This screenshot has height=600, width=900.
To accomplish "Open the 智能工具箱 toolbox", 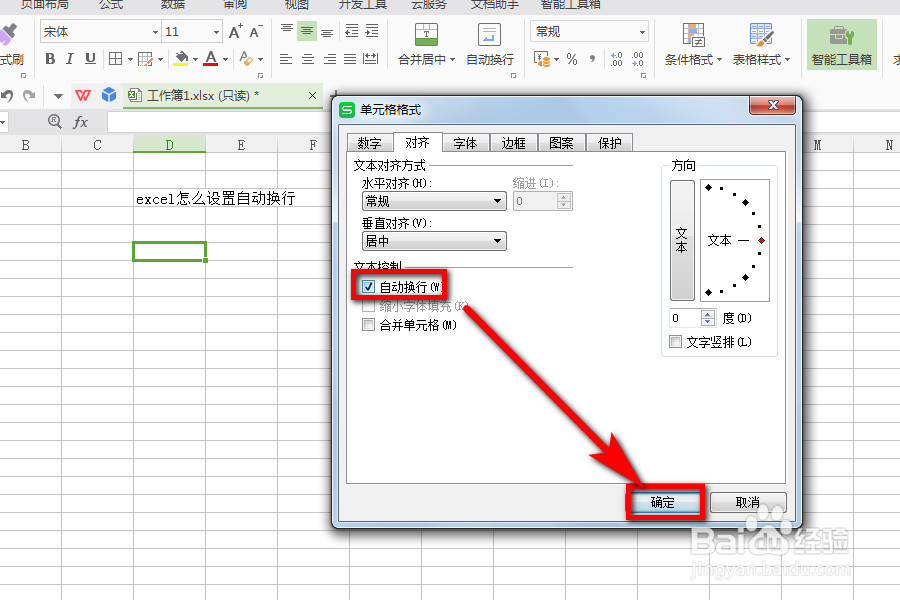I will coord(841,44).
